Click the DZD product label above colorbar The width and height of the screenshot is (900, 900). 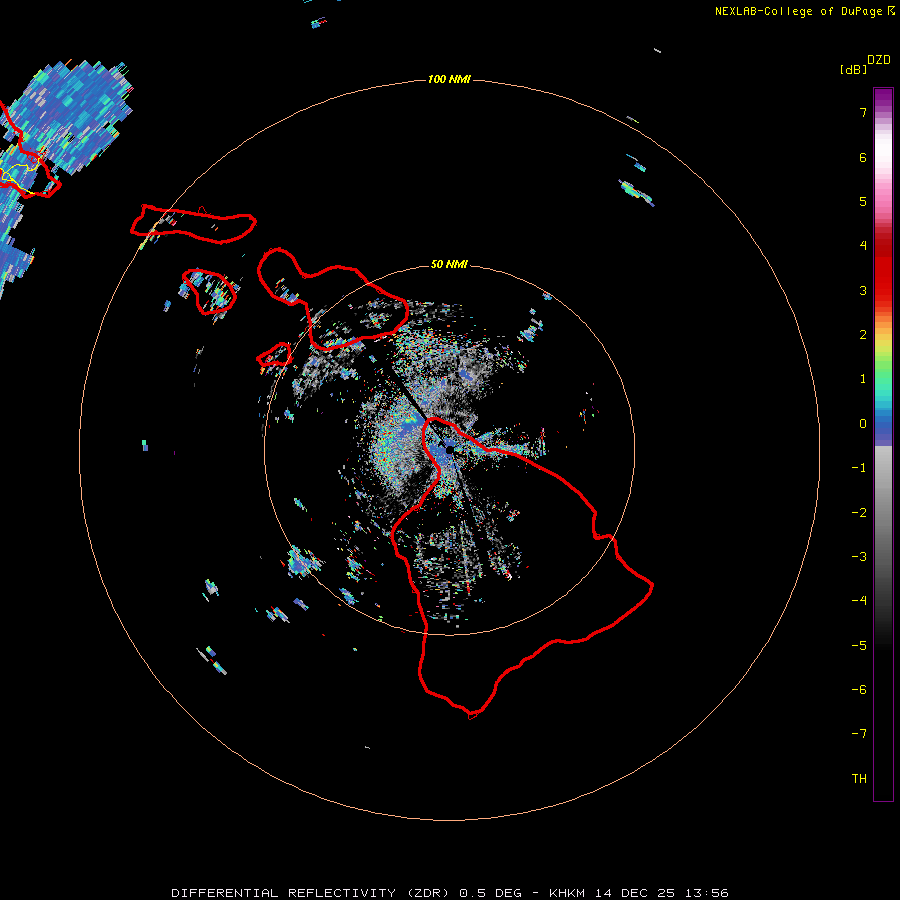(879, 60)
